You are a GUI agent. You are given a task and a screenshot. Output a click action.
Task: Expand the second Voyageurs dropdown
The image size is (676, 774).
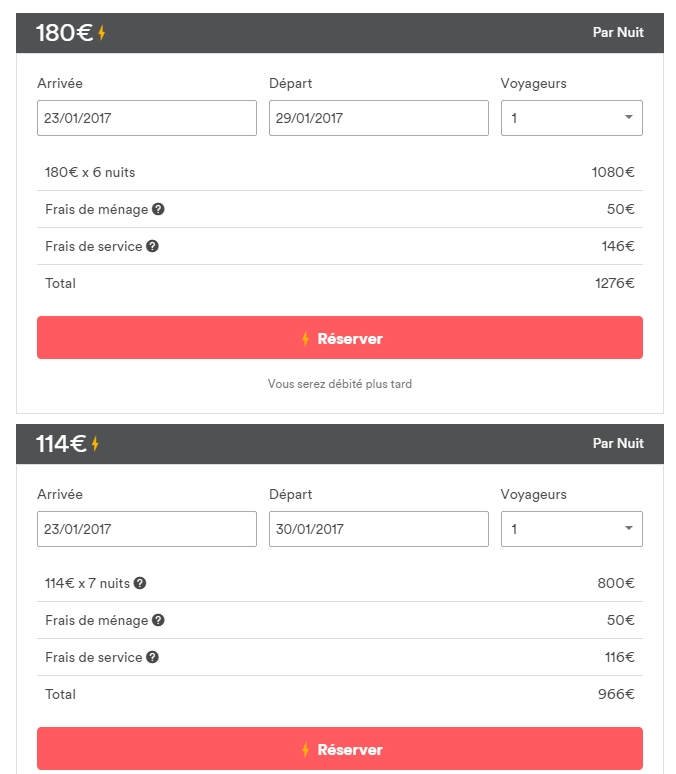pos(571,529)
